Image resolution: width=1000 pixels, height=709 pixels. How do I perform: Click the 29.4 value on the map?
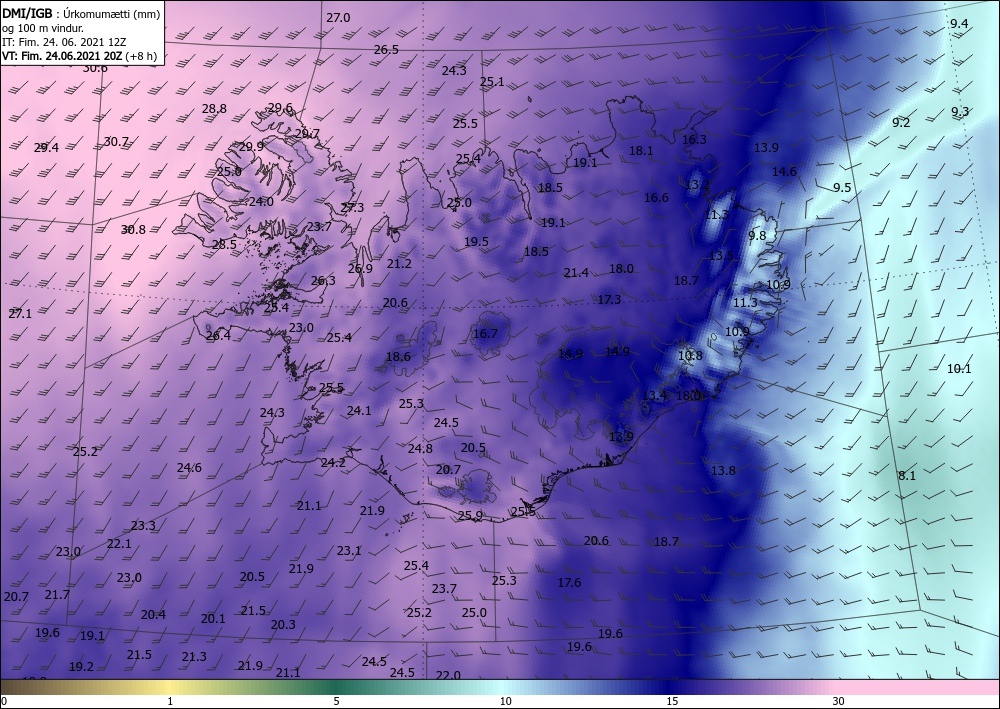tap(46, 147)
